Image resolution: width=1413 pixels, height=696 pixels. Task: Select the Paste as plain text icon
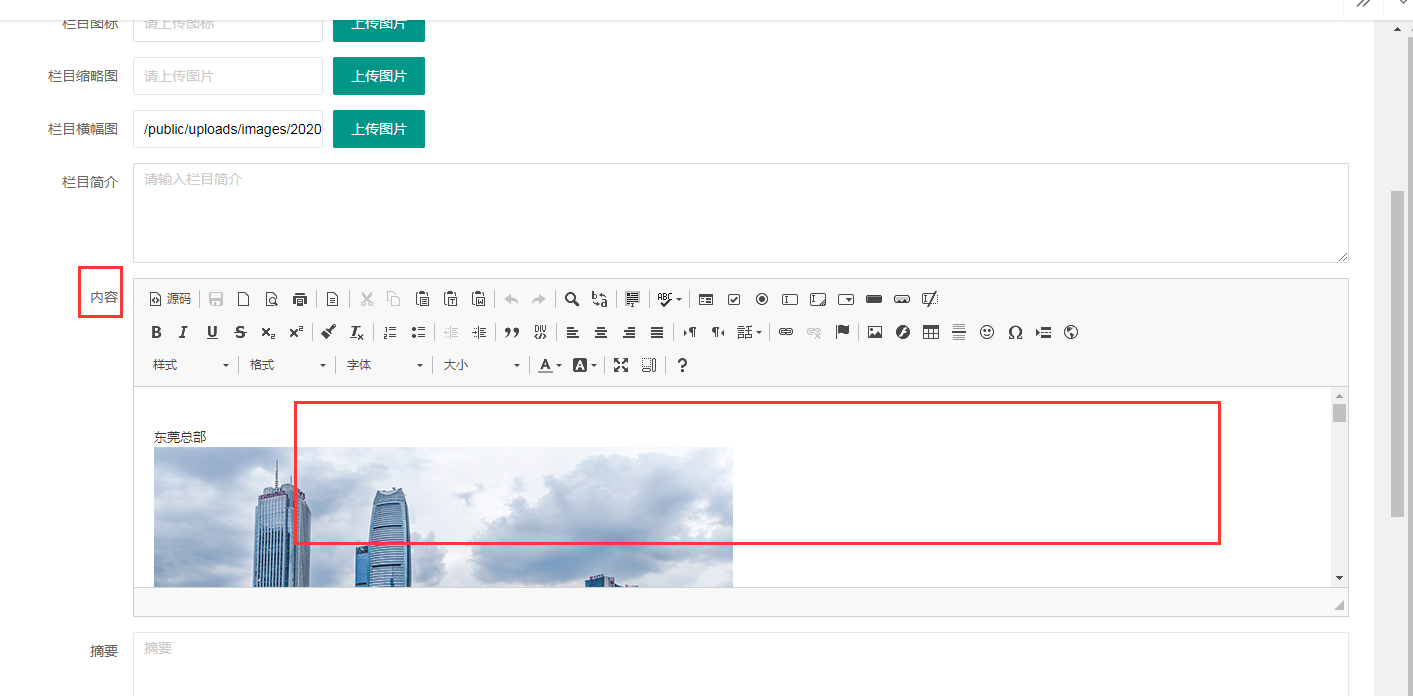click(x=450, y=299)
